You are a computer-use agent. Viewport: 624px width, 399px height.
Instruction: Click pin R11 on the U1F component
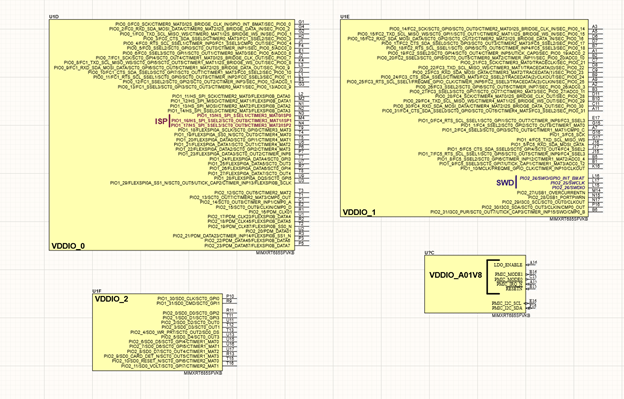click(x=230, y=310)
